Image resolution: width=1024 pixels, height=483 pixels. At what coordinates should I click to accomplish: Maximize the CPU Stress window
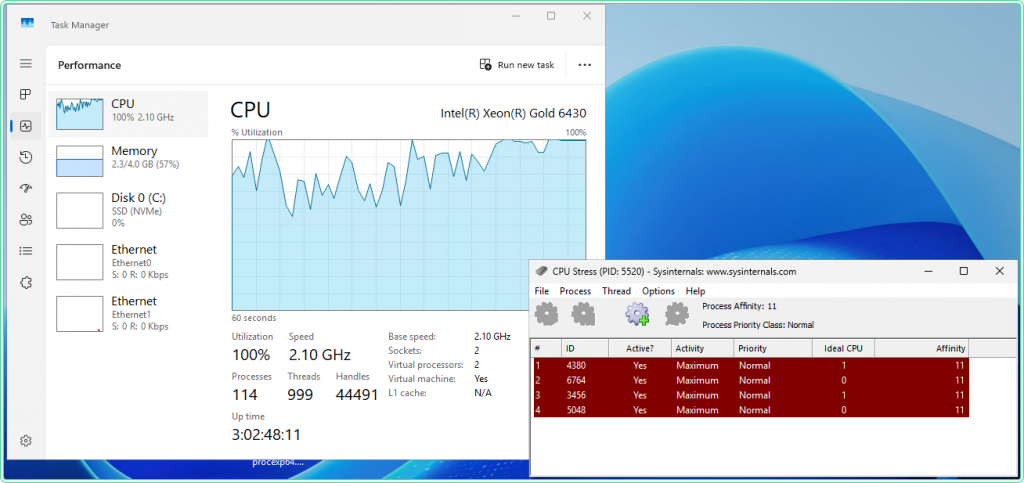click(x=963, y=271)
